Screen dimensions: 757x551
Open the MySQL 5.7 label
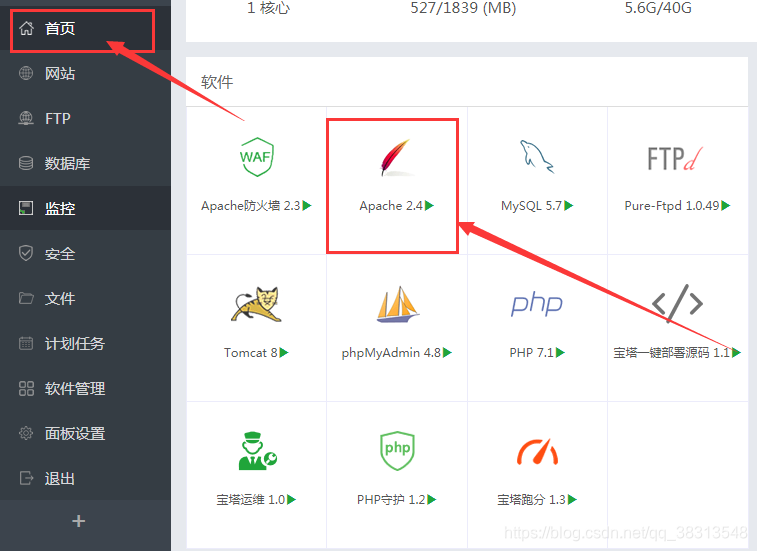[532, 206]
